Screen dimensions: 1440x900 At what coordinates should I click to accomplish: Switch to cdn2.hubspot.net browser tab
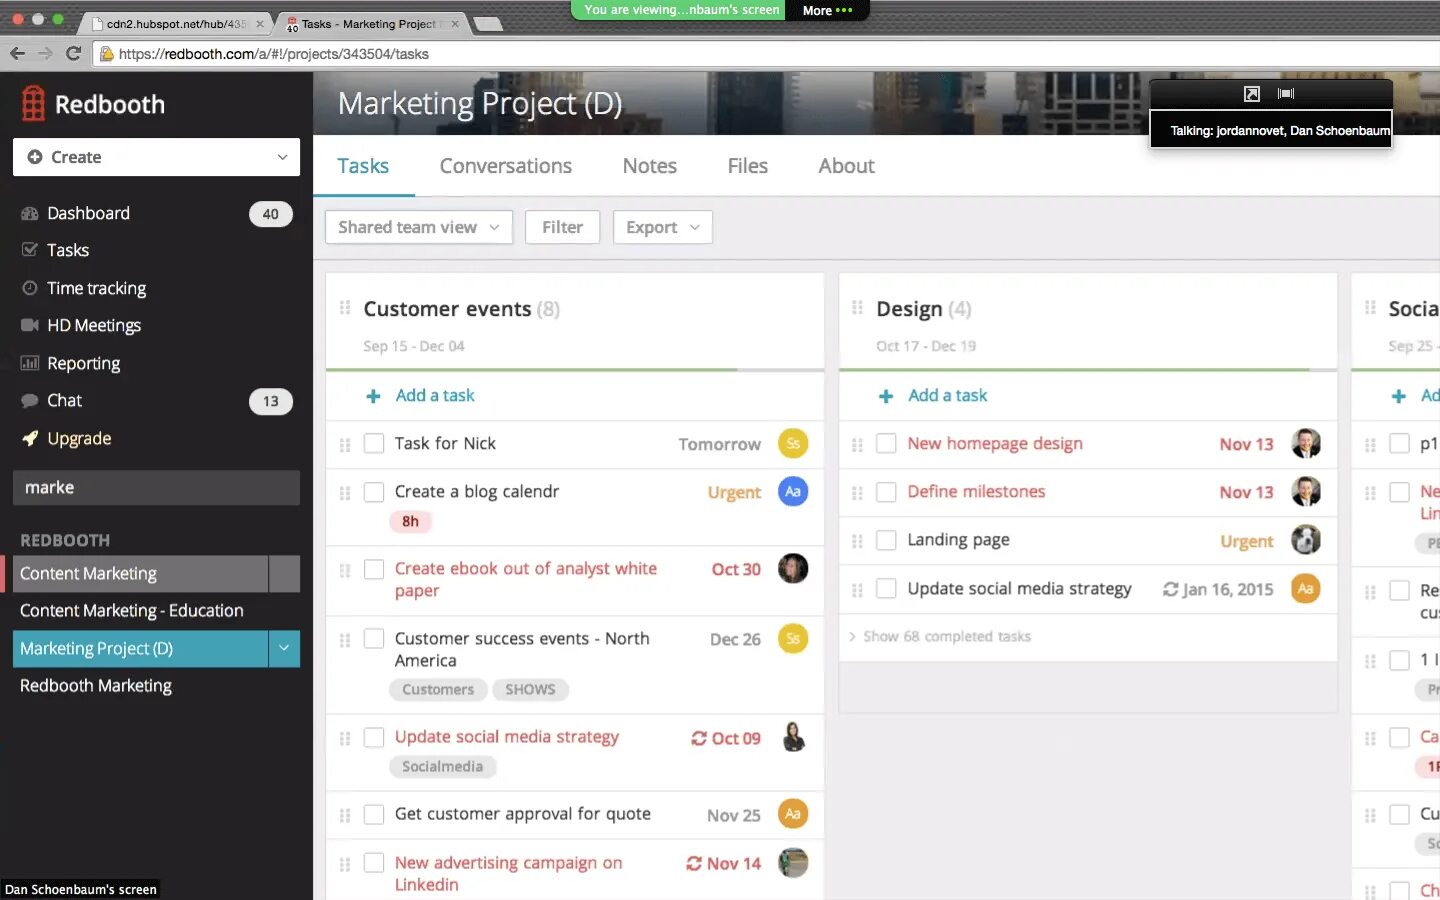coord(175,23)
